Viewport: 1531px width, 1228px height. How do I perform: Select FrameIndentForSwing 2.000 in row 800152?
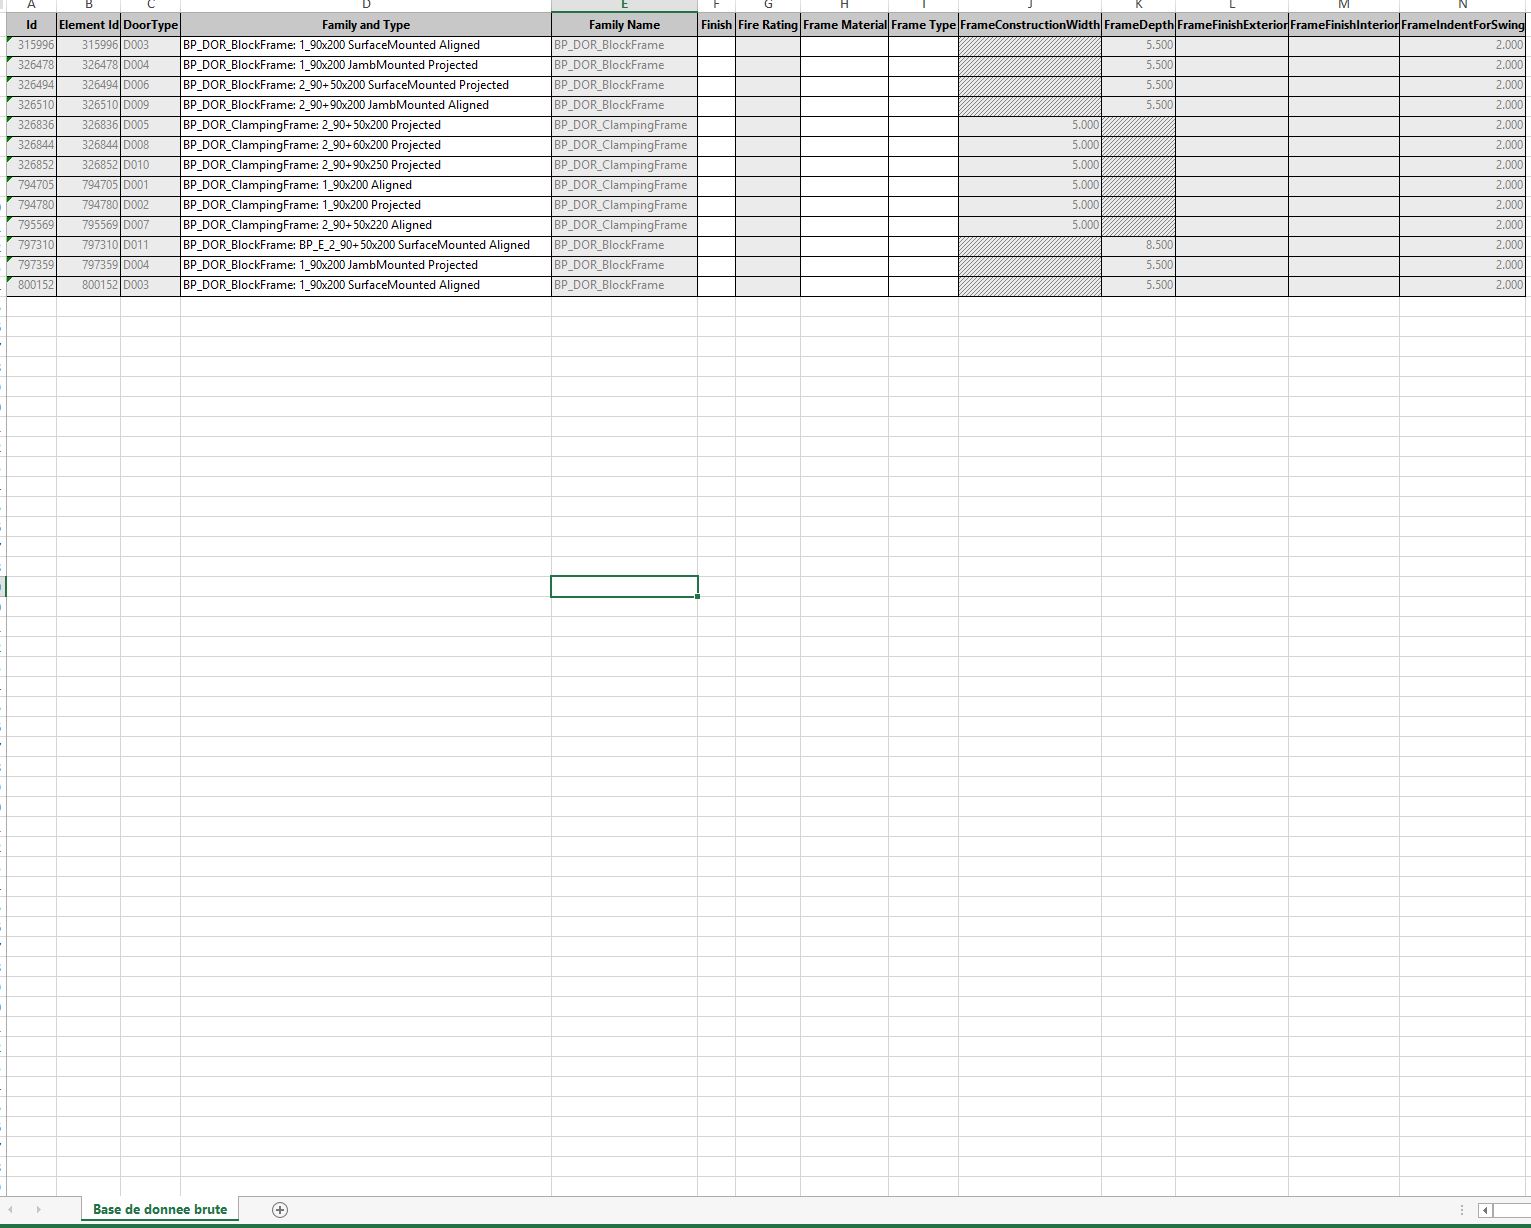coord(1462,285)
